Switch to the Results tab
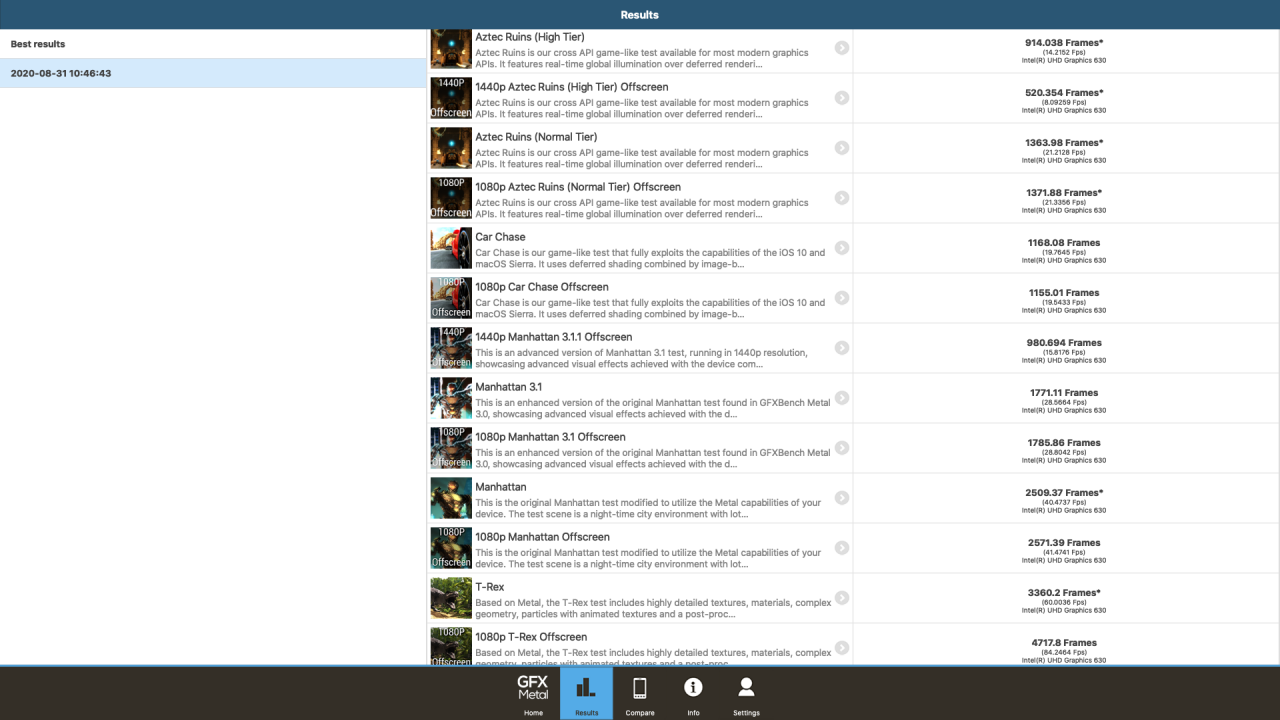Screen dimensions: 1280x720 [586, 693]
